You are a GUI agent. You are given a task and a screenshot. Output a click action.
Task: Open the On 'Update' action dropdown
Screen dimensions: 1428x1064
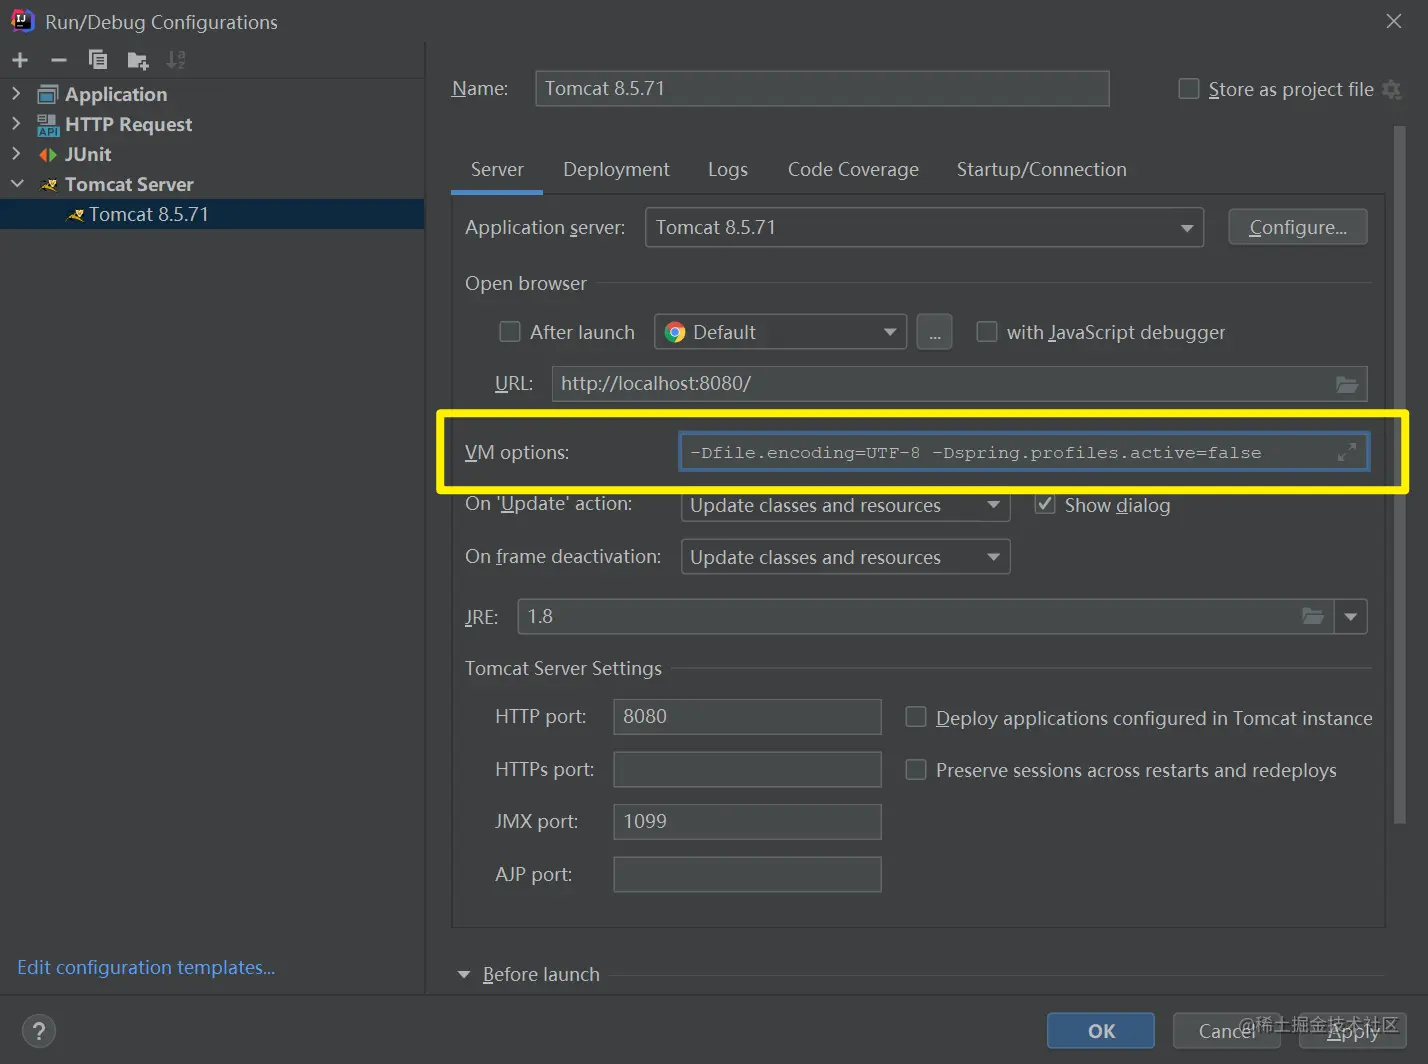point(845,504)
